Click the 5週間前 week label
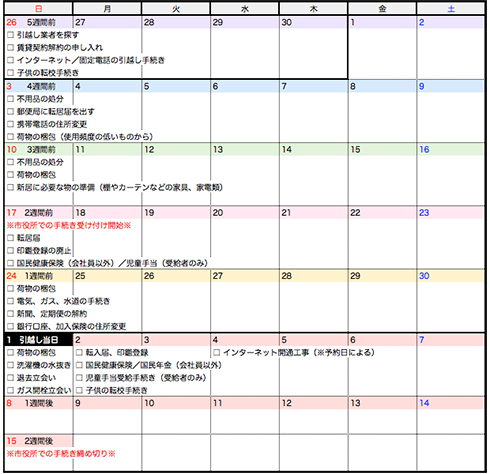490x474 pixels. [41, 22]
